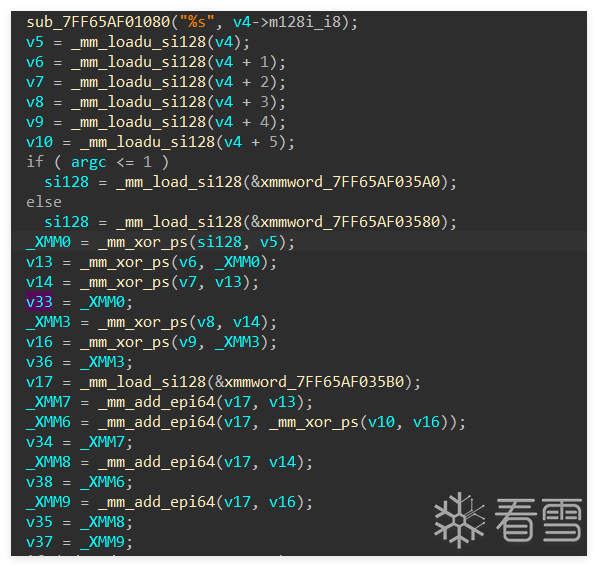The height and width of the screenshot is (567, 598).
Task: Open the xmmword_7FF65AF035A0 reference
Action: point(350,182)
